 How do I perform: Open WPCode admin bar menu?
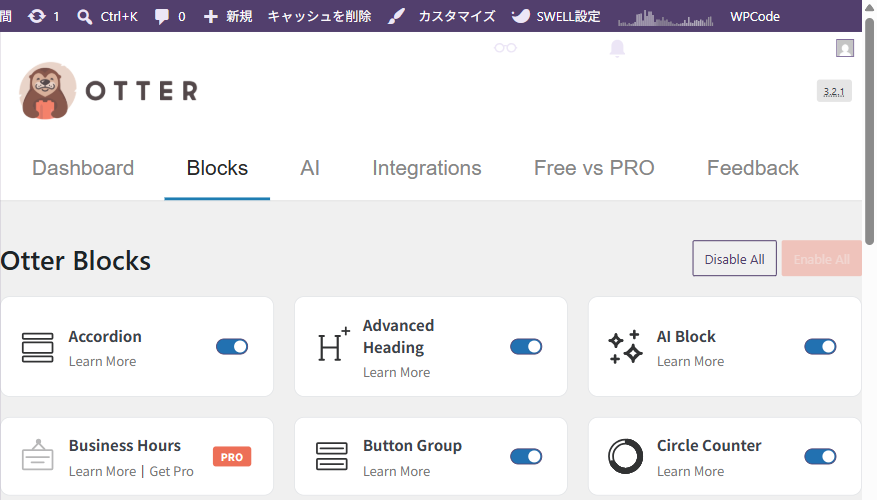coord(755,16)
